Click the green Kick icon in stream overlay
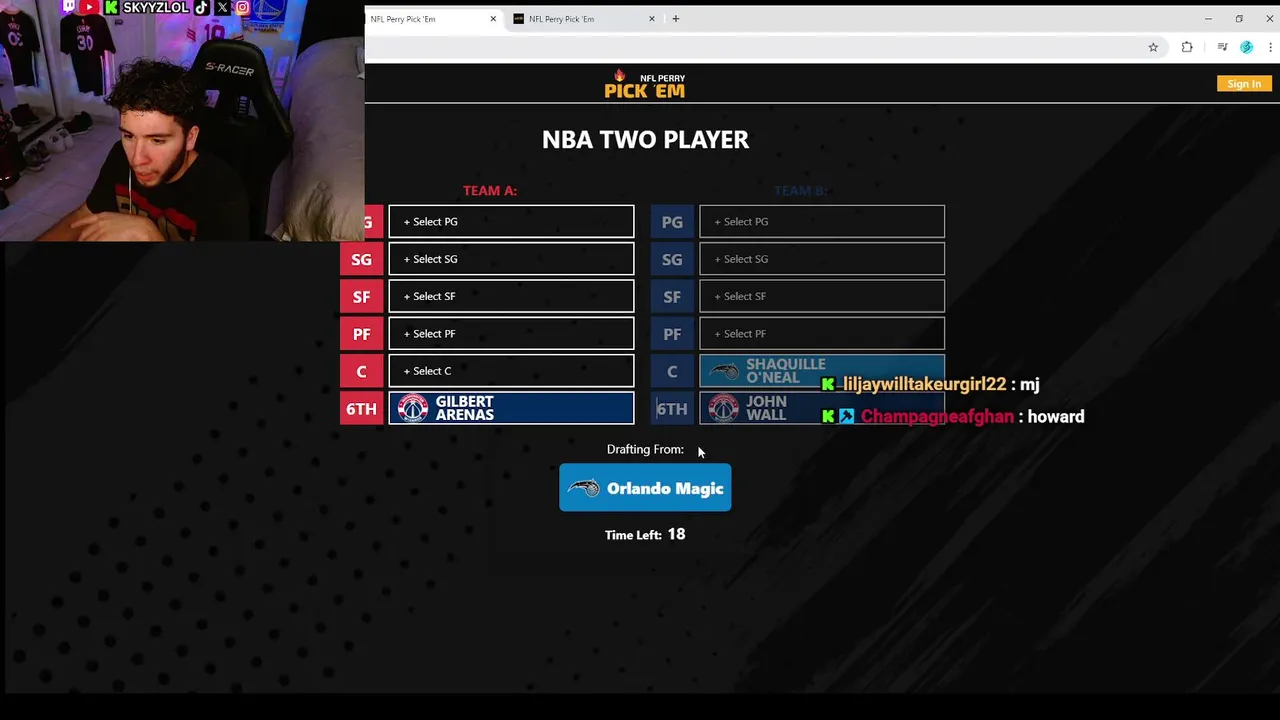 [112, 7]
